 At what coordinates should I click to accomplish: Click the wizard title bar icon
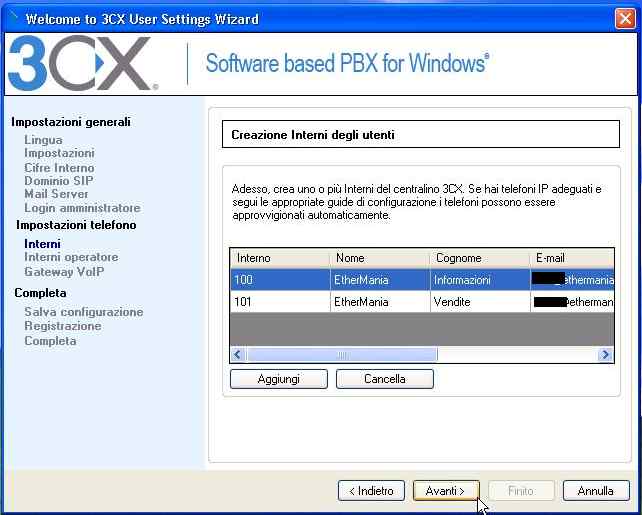pos(14,18)
